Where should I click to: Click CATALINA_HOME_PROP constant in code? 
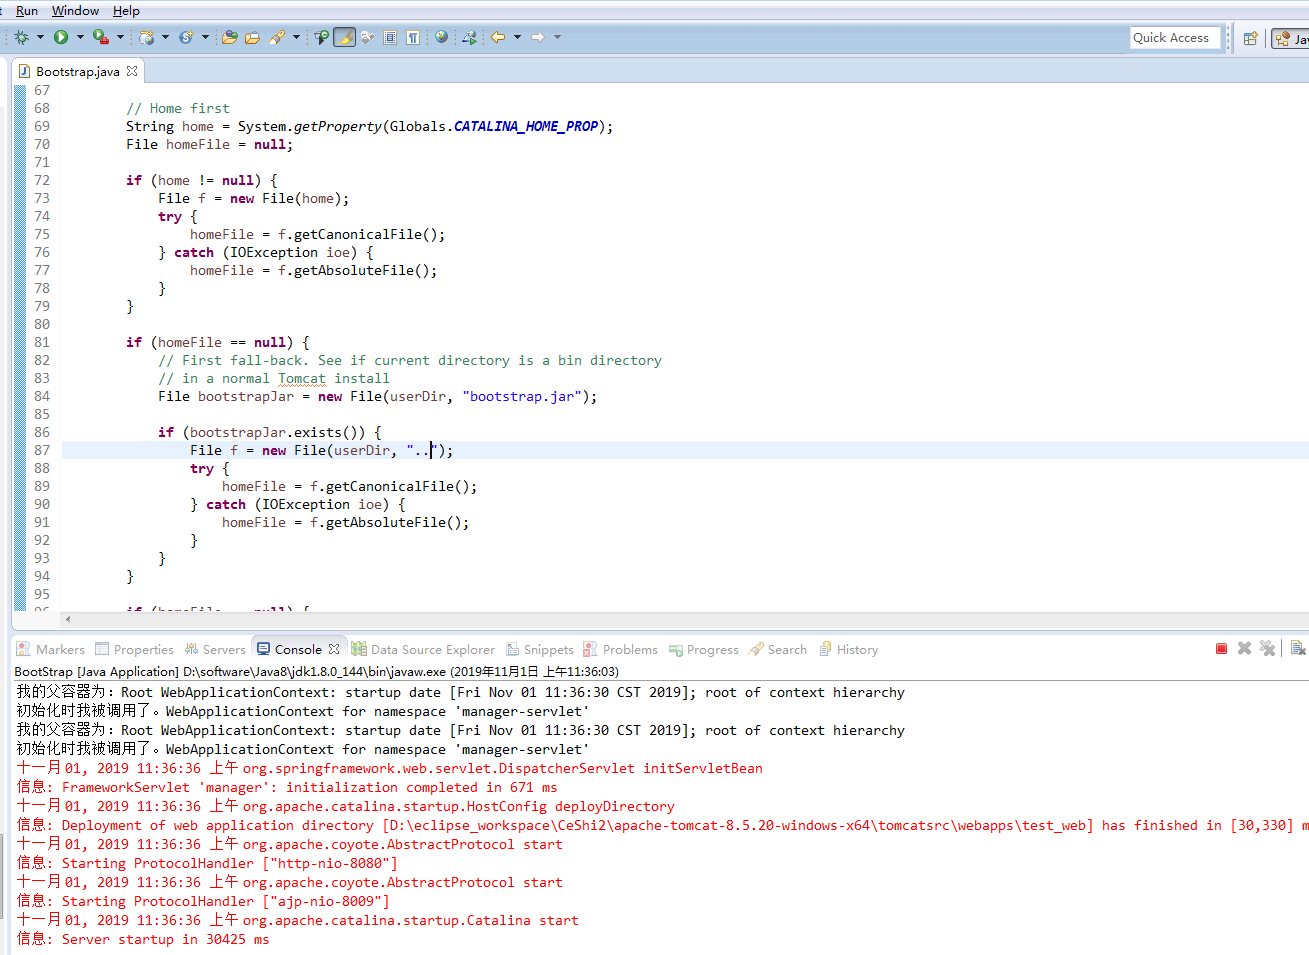pos(526,126)
